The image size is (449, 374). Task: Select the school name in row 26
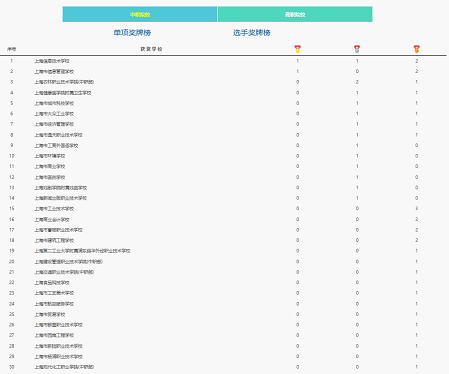pyautogui.click(x=58, y=325)
